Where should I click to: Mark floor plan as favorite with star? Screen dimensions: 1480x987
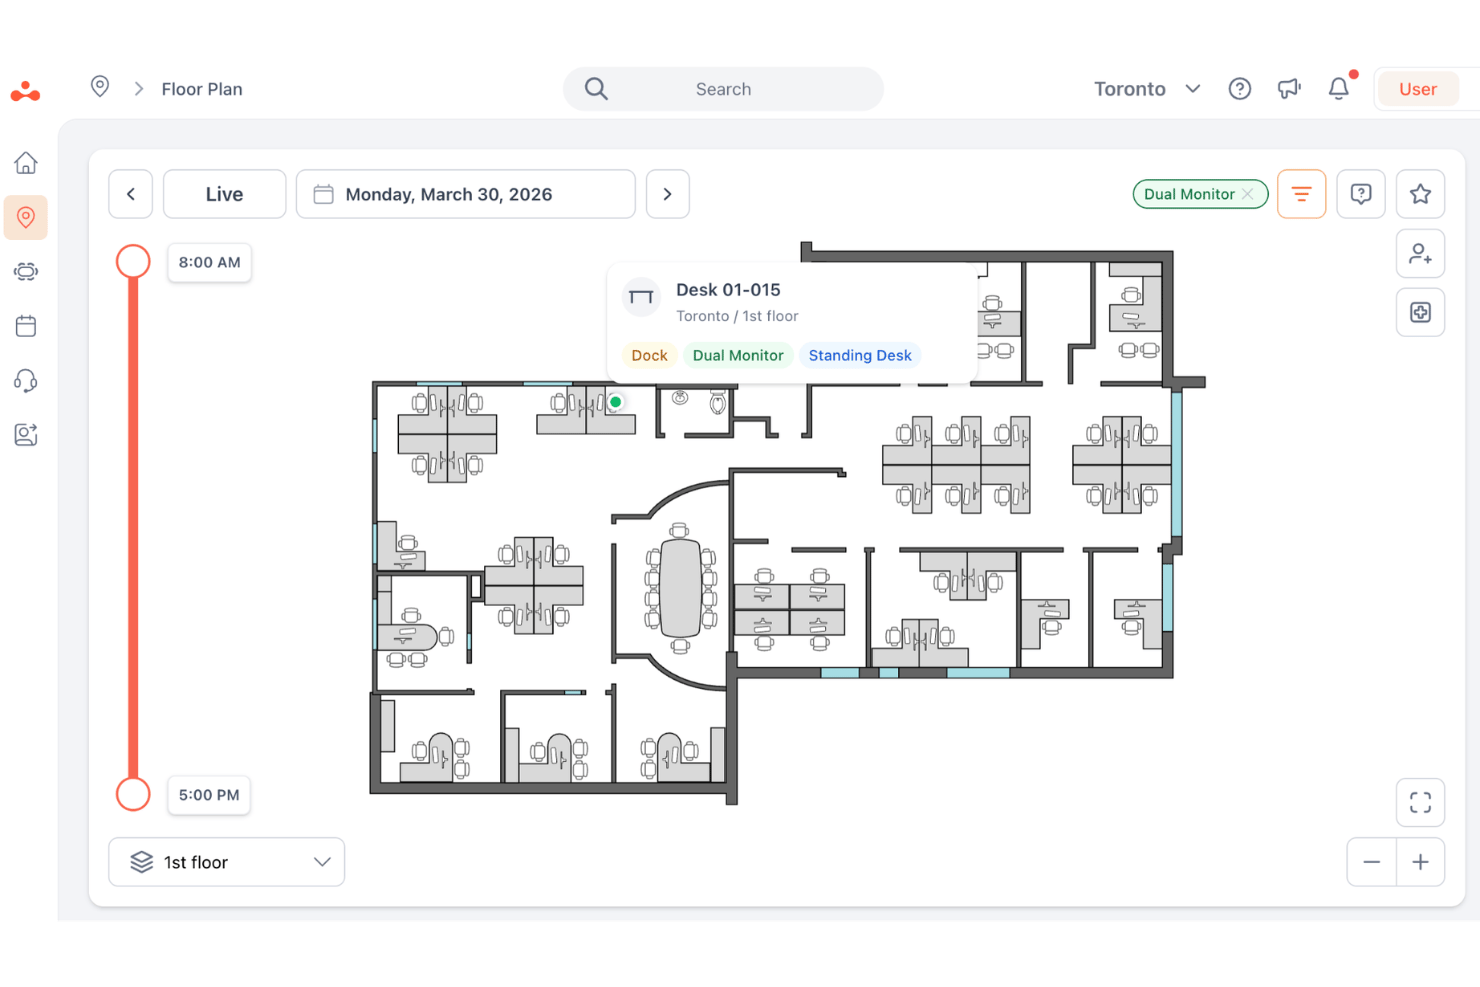1420,194
